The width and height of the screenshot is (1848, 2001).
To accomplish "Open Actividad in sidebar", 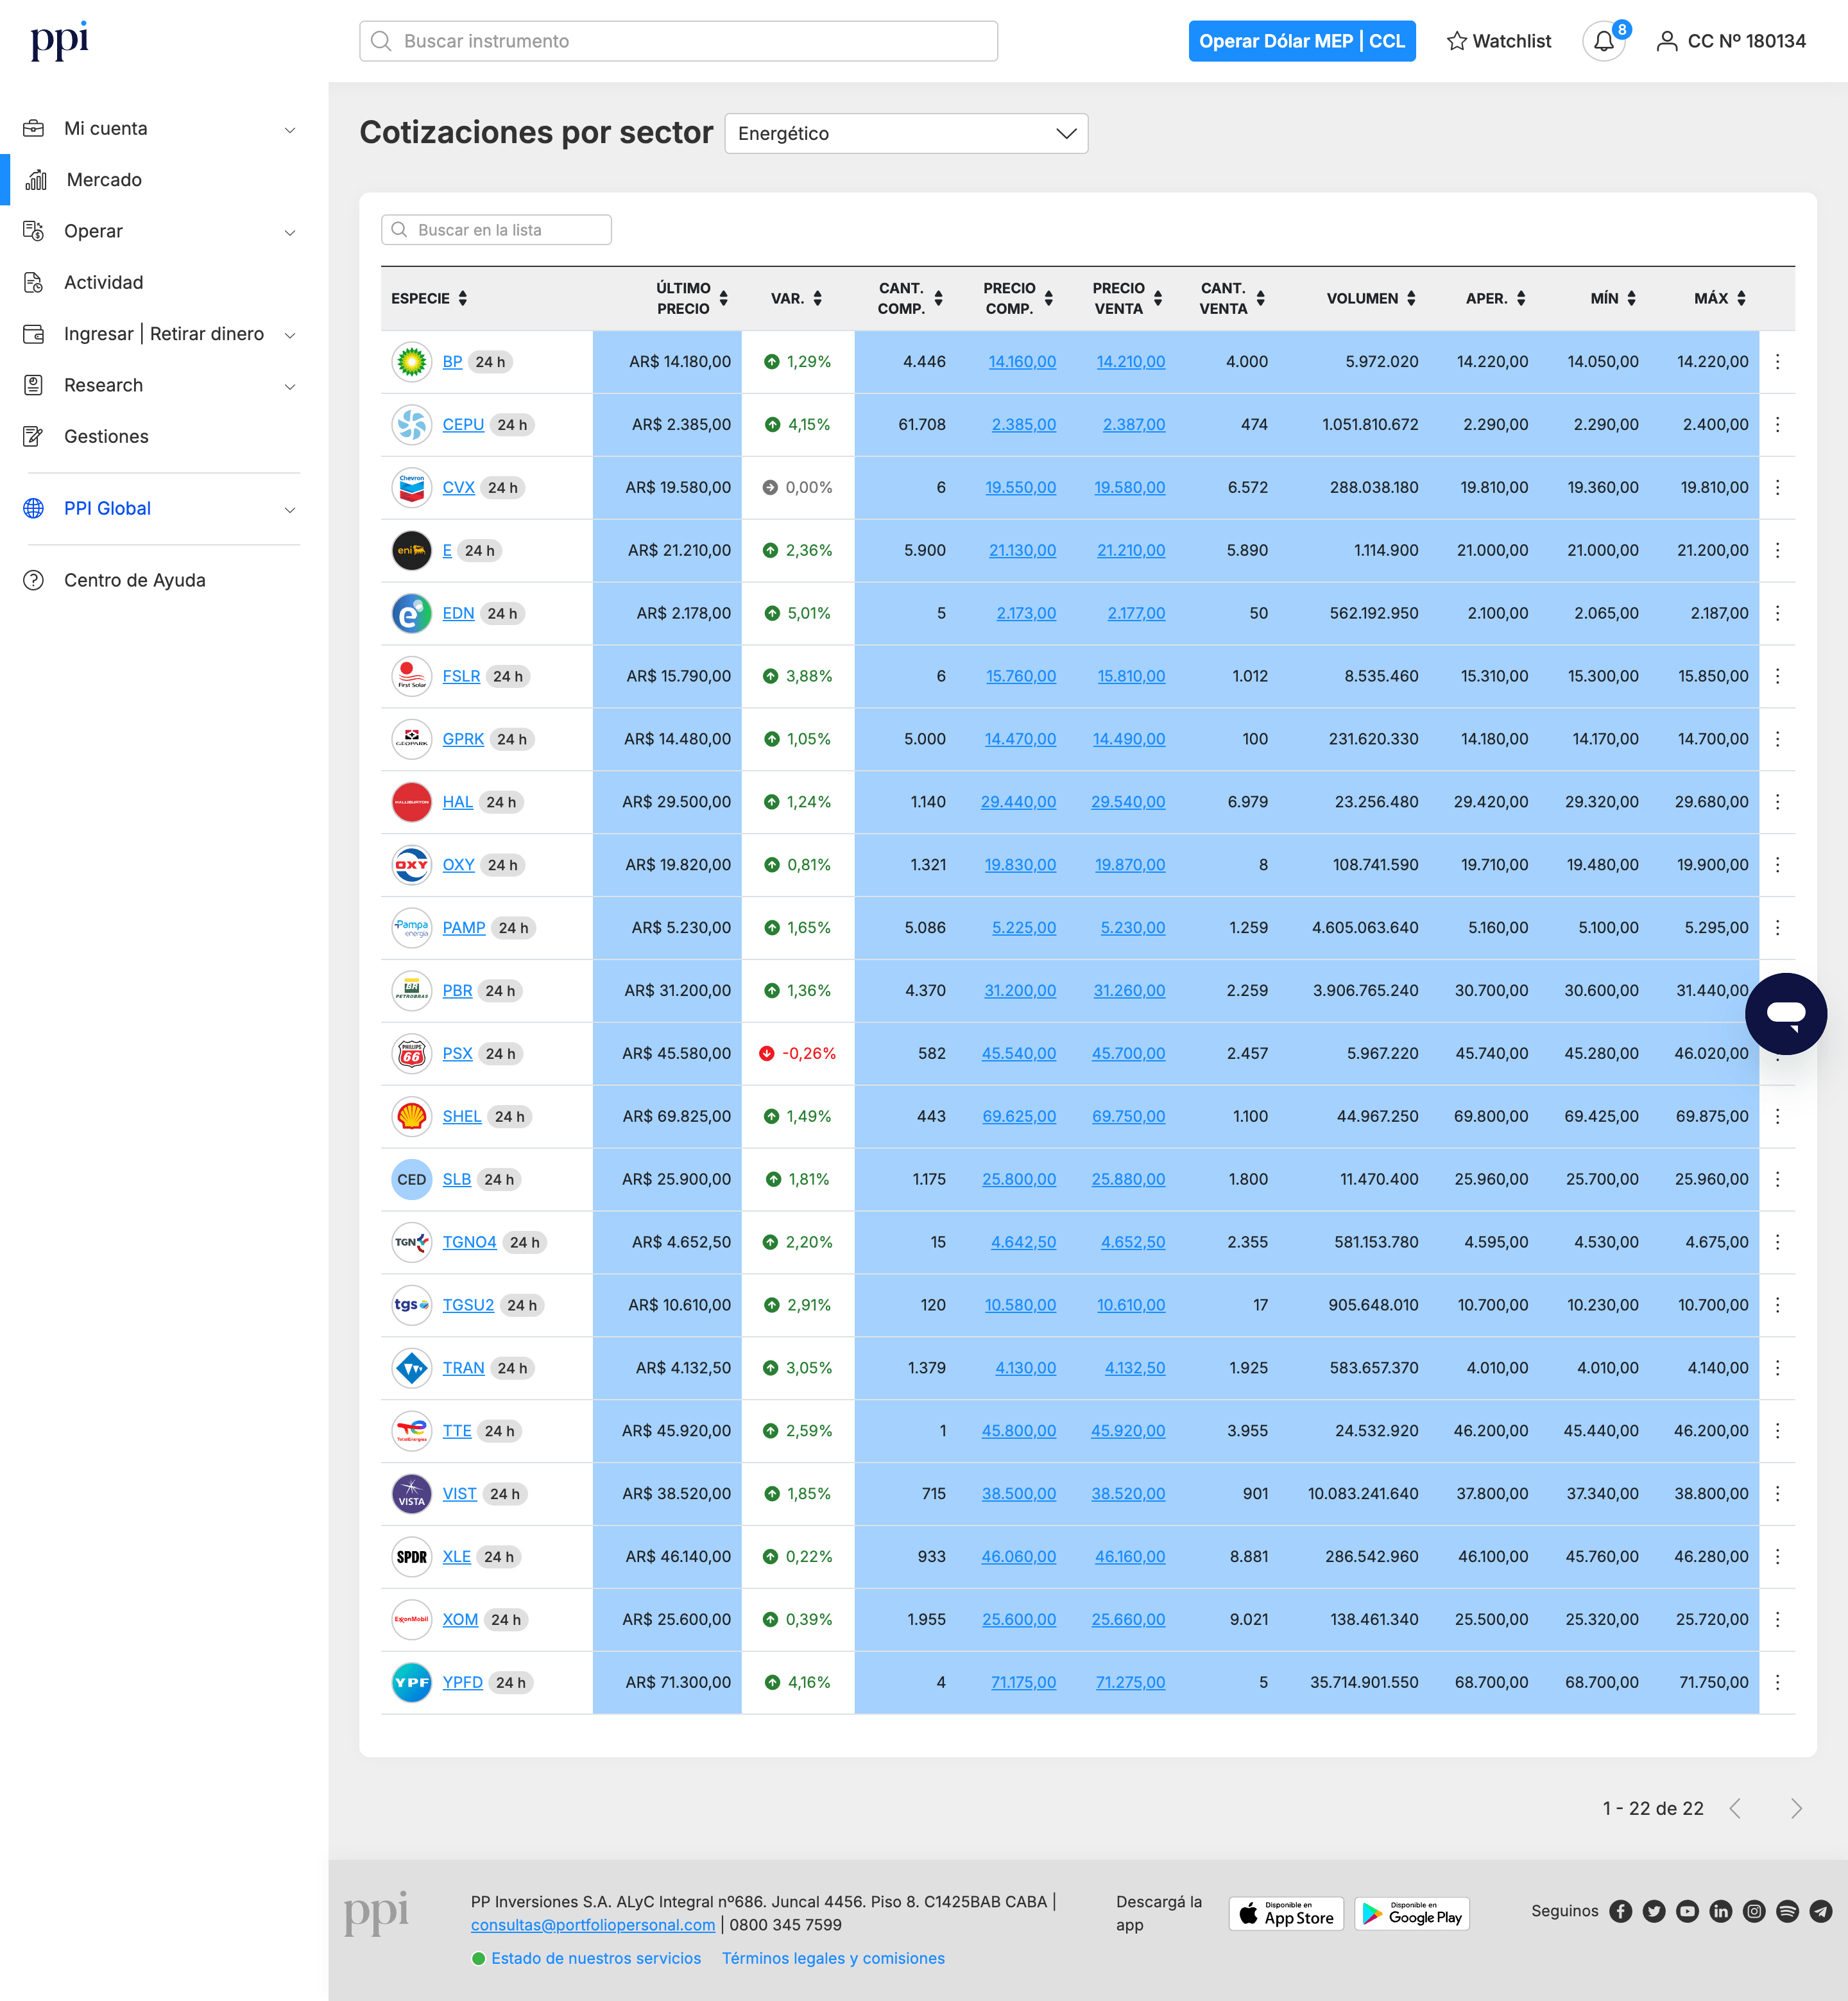I will pos(104,283).
